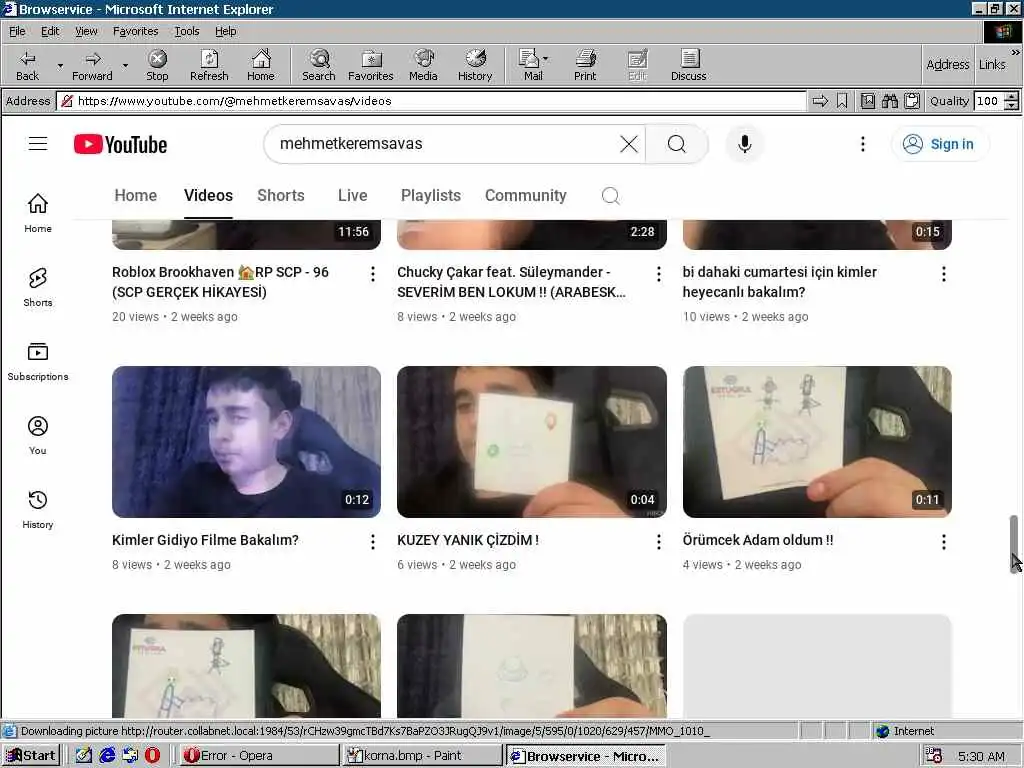Click the magnifier search button
This screenshot has height=768, width=1024.
677,144
